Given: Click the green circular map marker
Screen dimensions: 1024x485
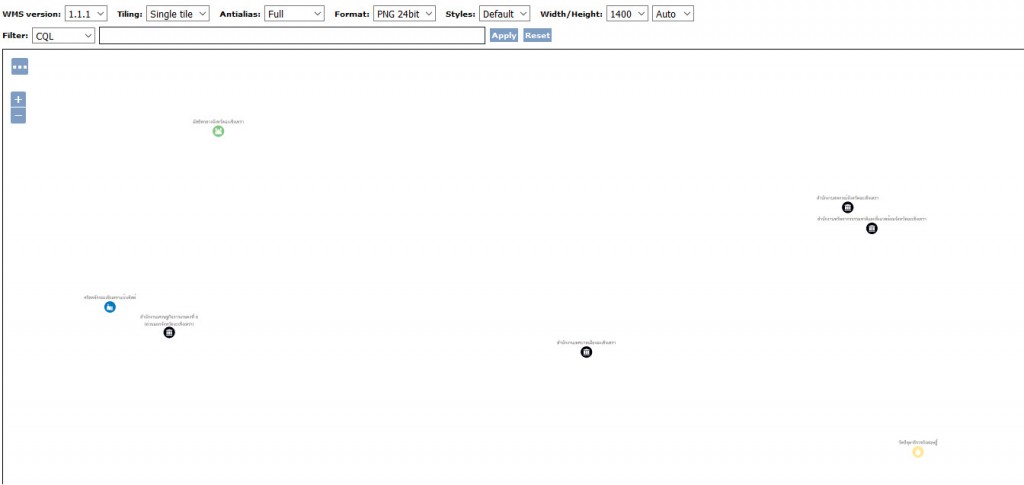Looking at the screenshot, I should 218,131.
